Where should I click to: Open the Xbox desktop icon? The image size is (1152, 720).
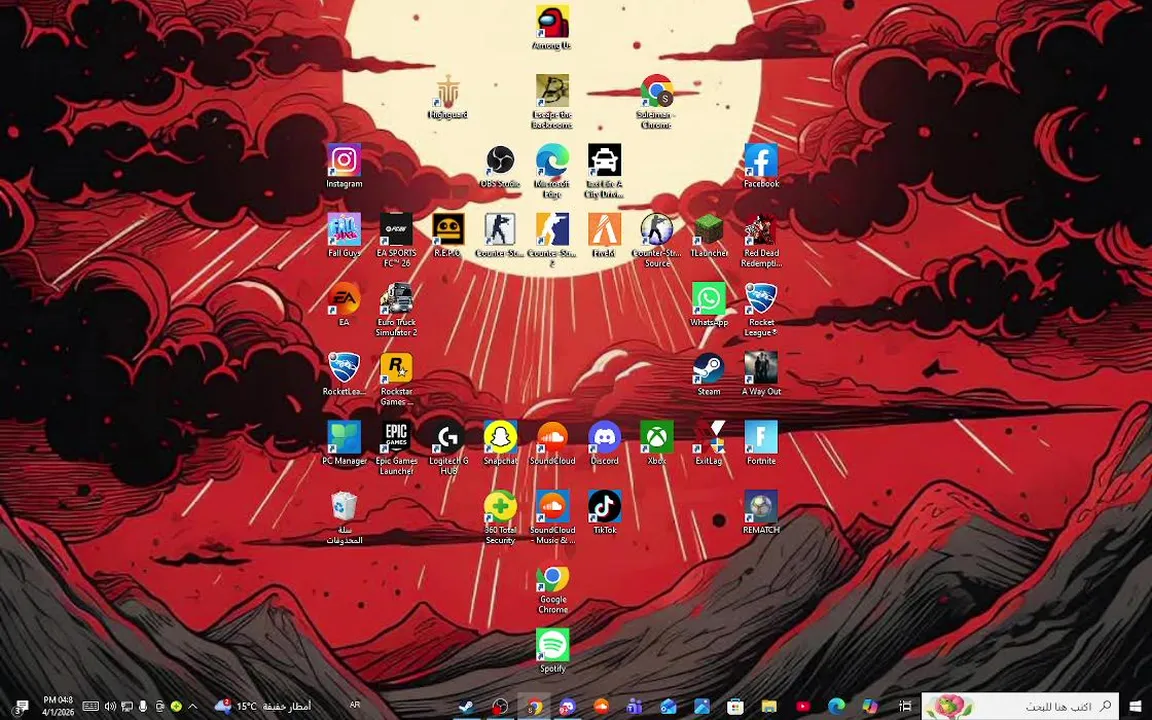[x=656, y=443]
